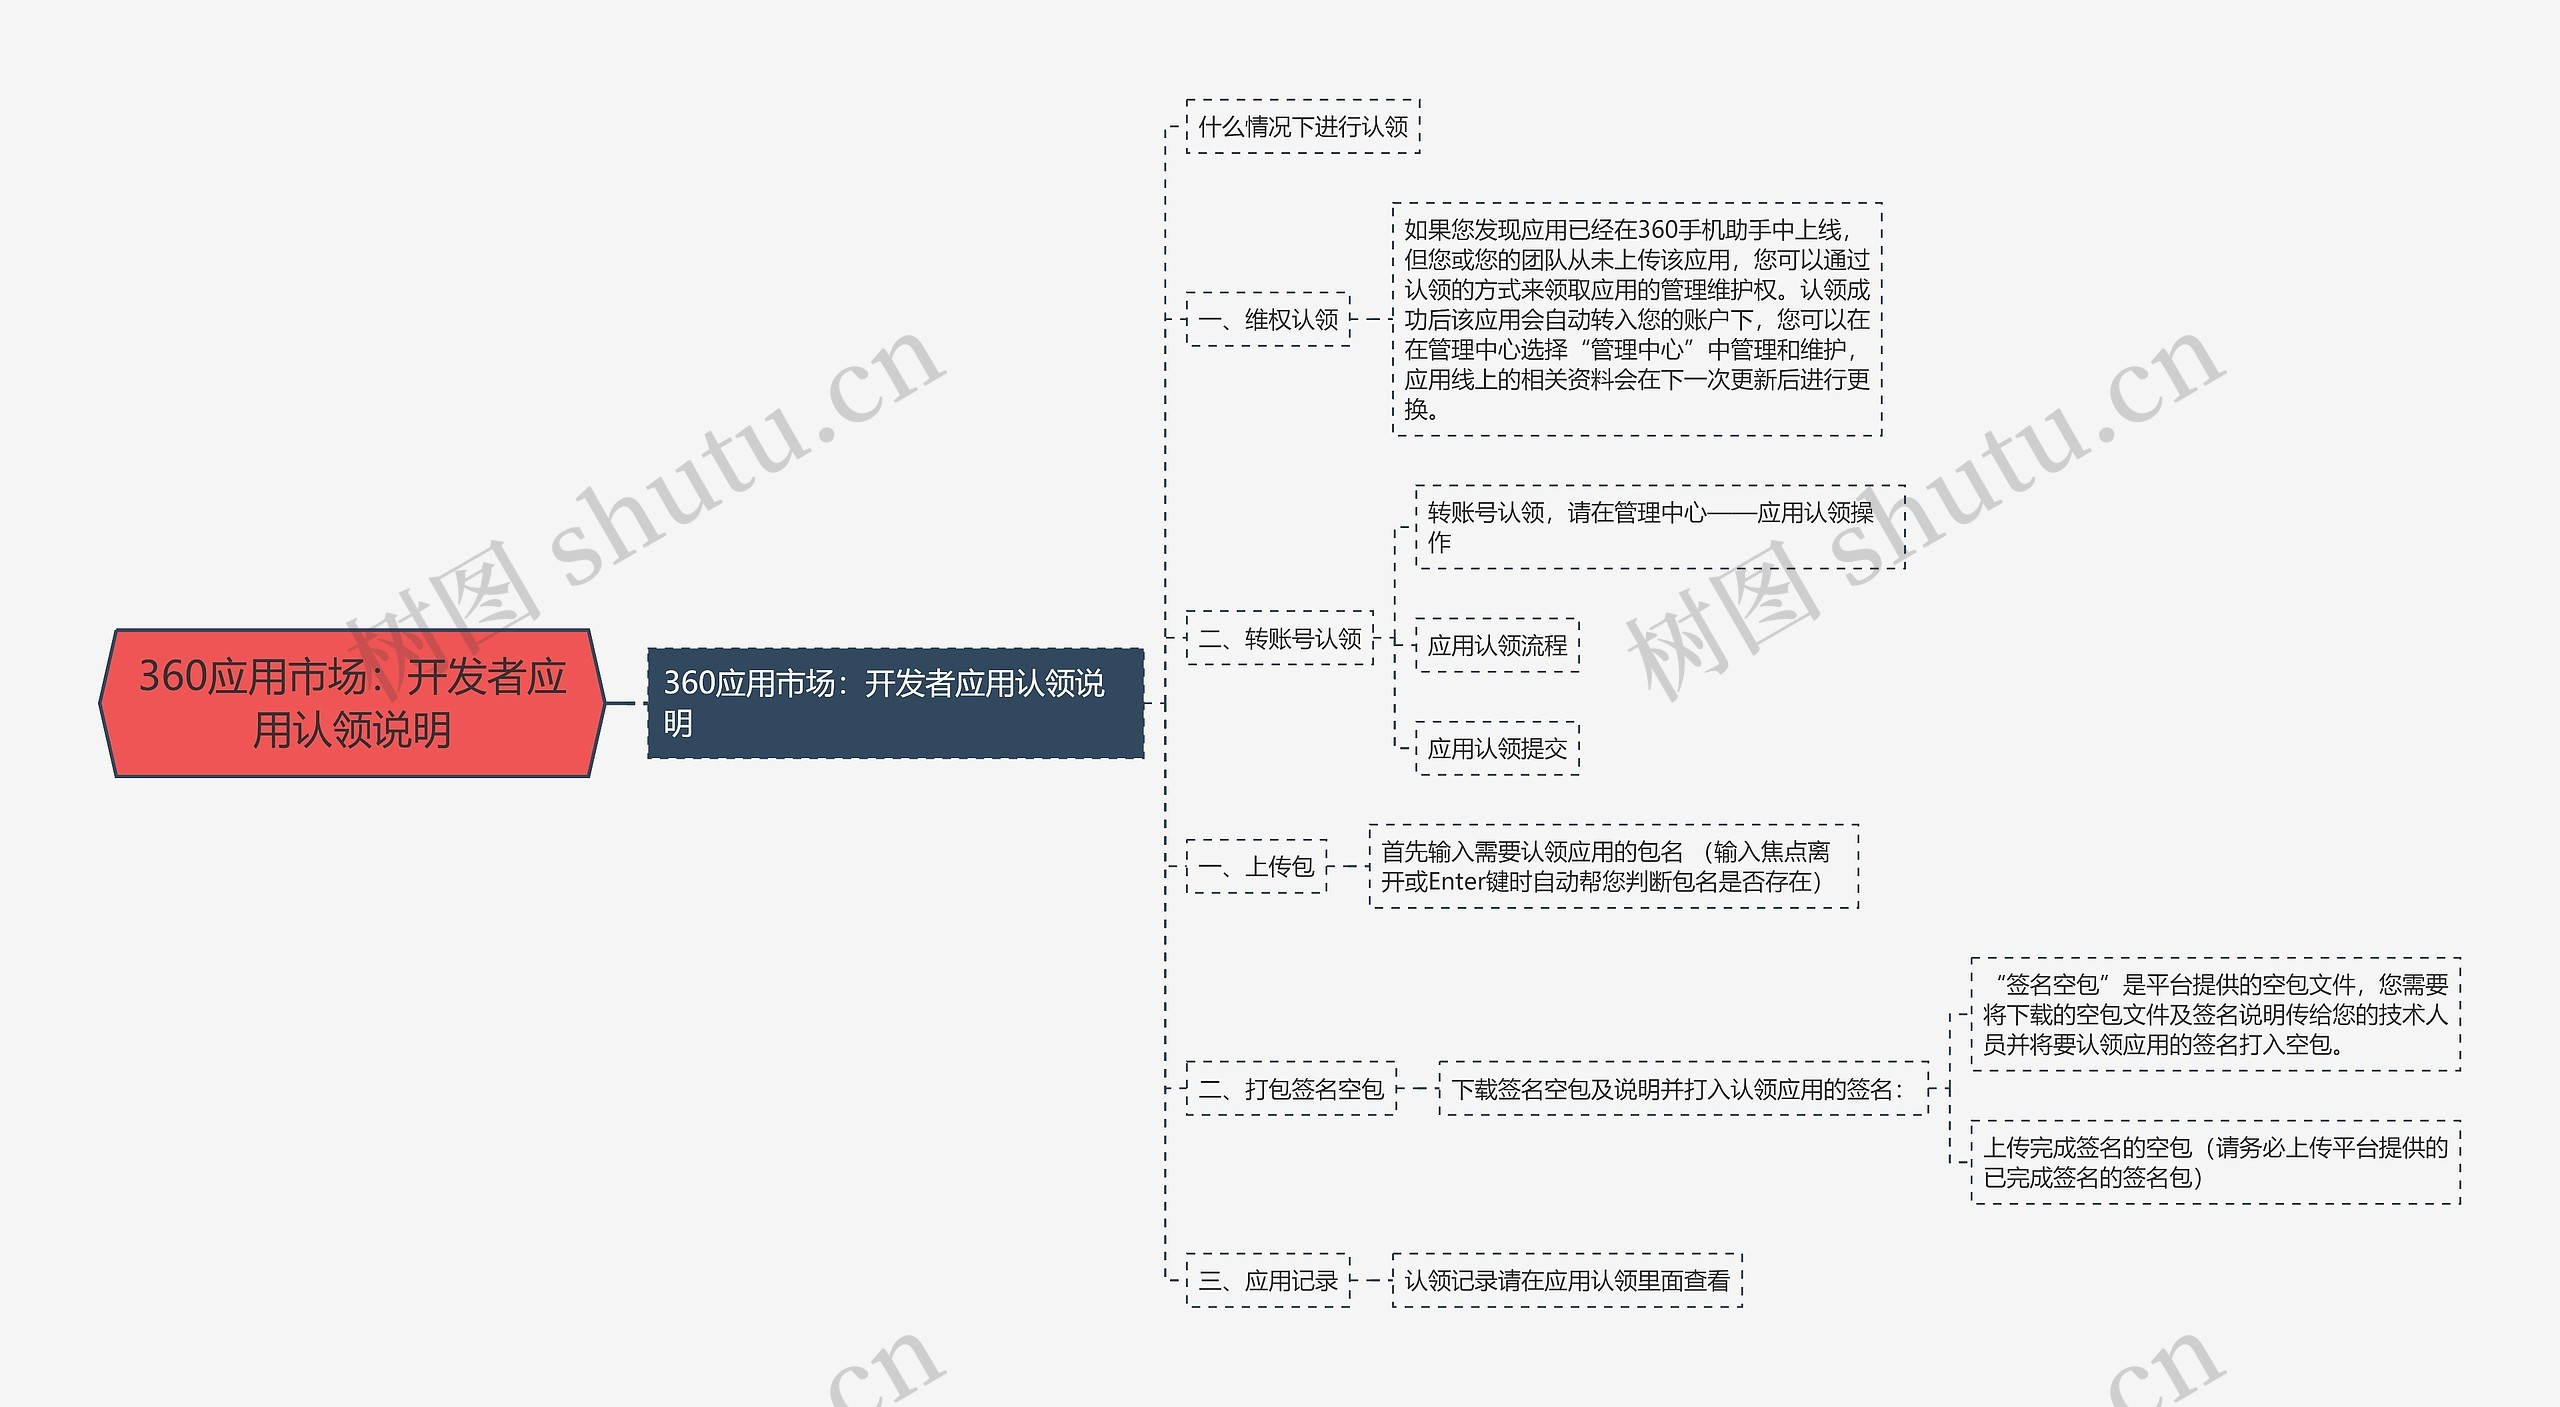The height and width of the screenshot is (1407, 2560).
Task: Click the node 三、应用记录
Action: (x=1268, y=1280)
